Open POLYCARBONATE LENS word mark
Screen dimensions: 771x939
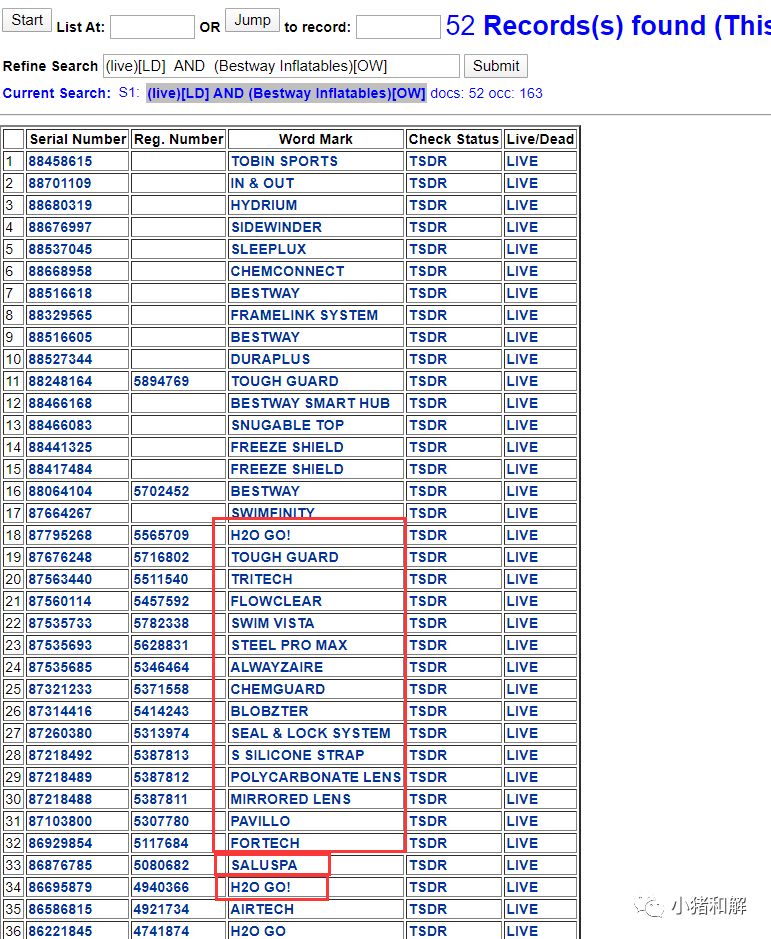(x=316, y=777)
